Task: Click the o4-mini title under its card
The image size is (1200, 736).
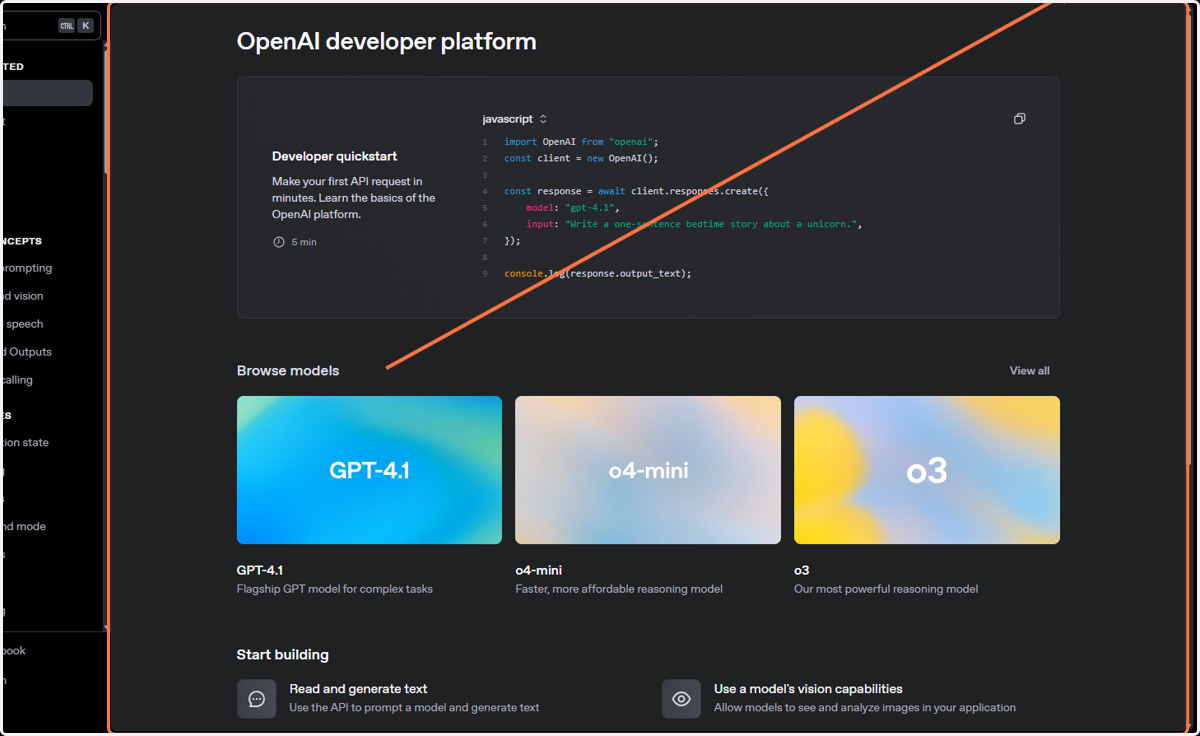Action: tap(539, 570)
